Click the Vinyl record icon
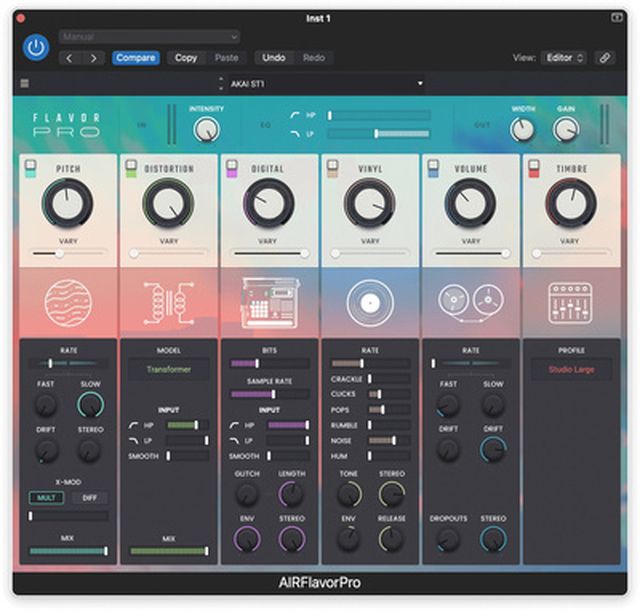Image resolution: width=640 pixels, height=611 pixels. coord(370,302)
